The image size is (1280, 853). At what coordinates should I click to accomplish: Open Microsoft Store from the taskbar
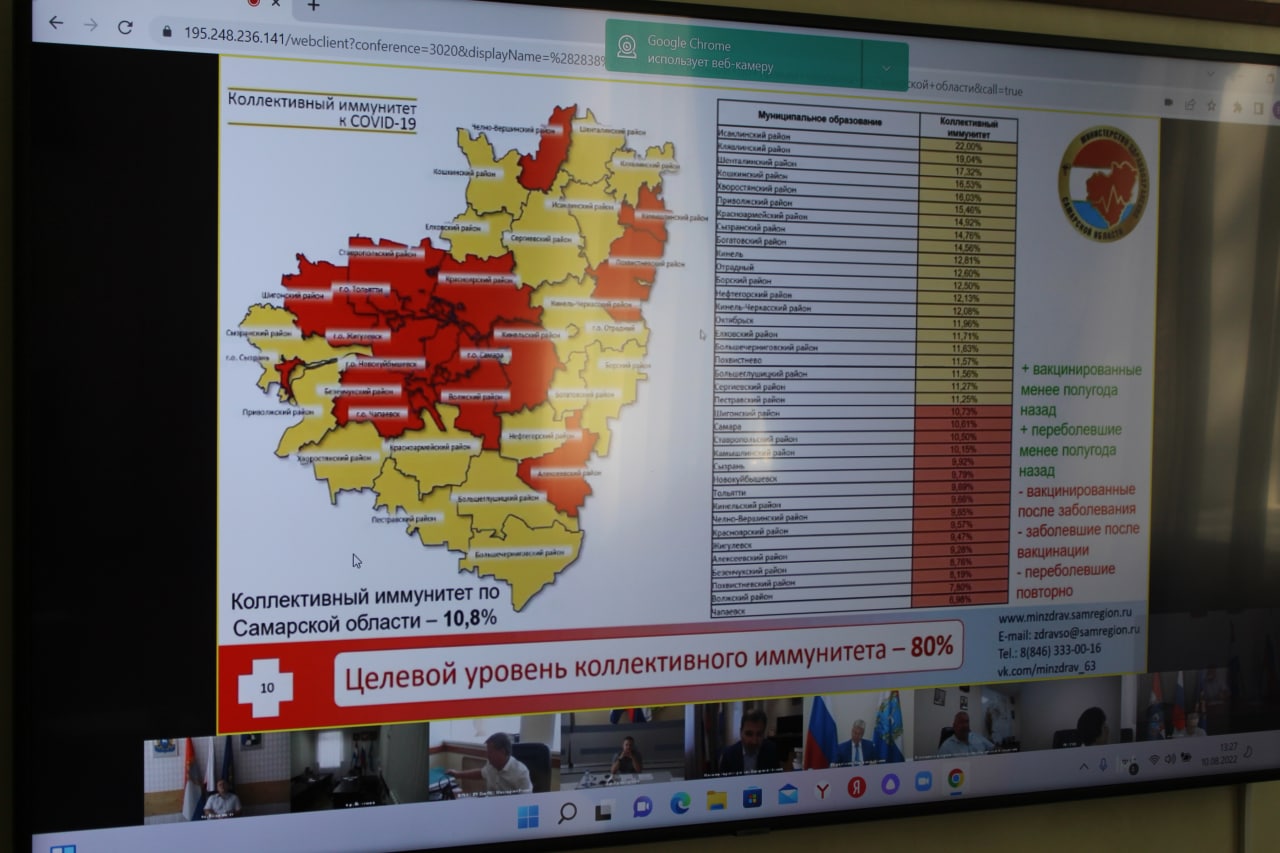752,797
